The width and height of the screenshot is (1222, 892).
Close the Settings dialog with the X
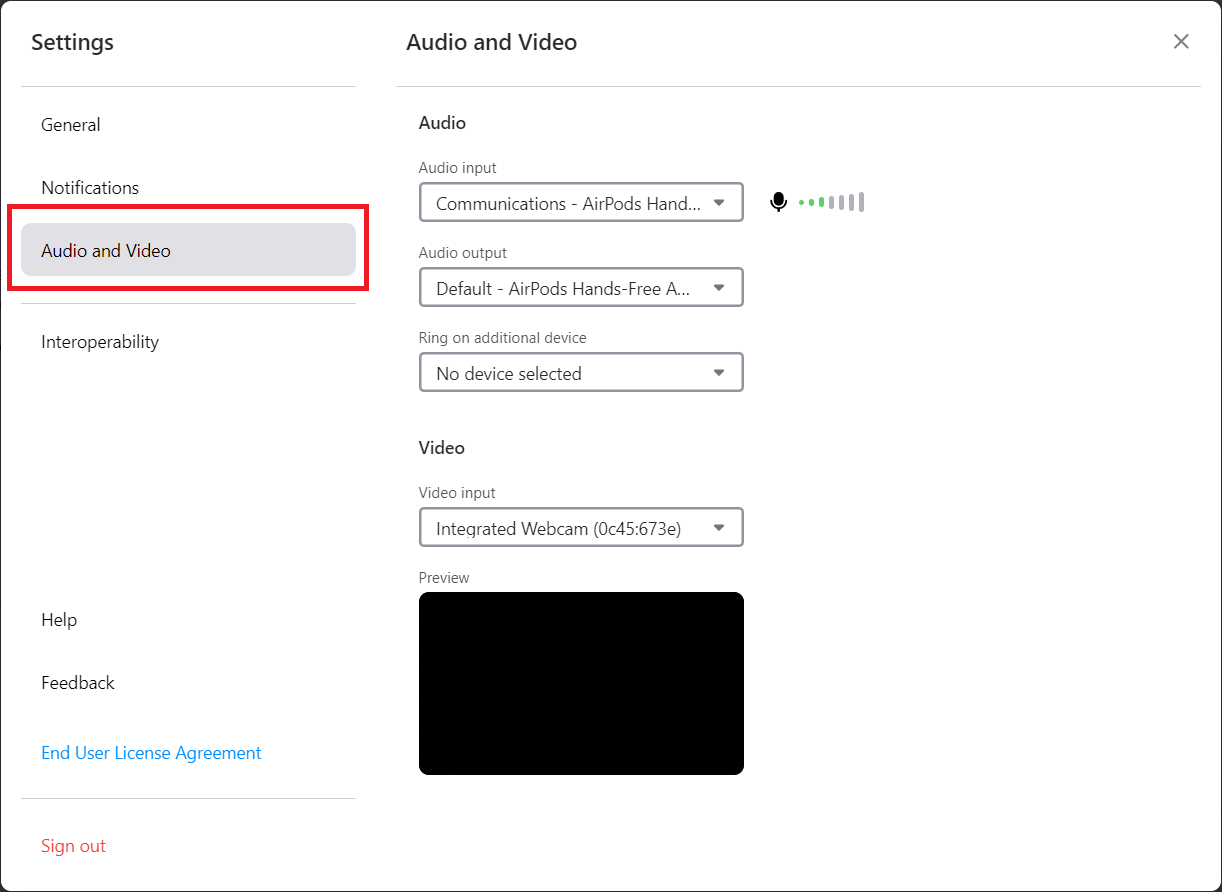tap(1181, 41)
